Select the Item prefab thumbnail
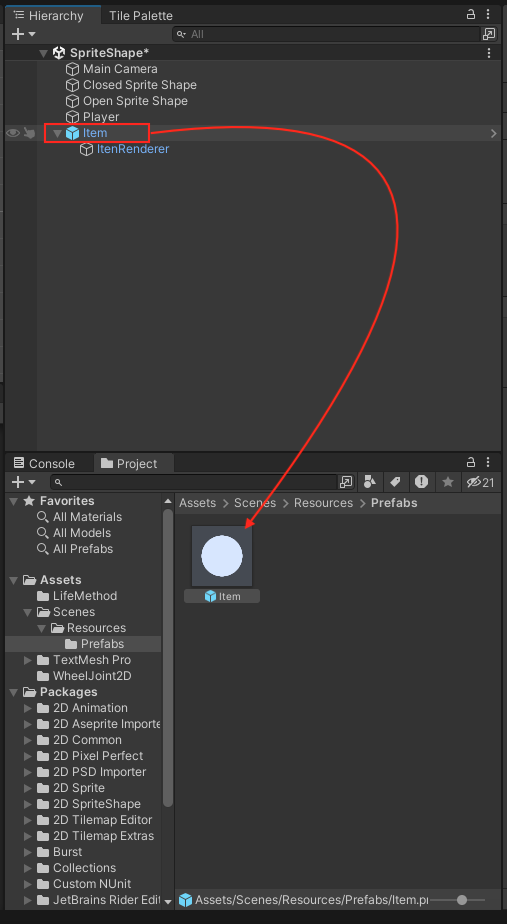The image size is (507, 924). pos(222,556)
